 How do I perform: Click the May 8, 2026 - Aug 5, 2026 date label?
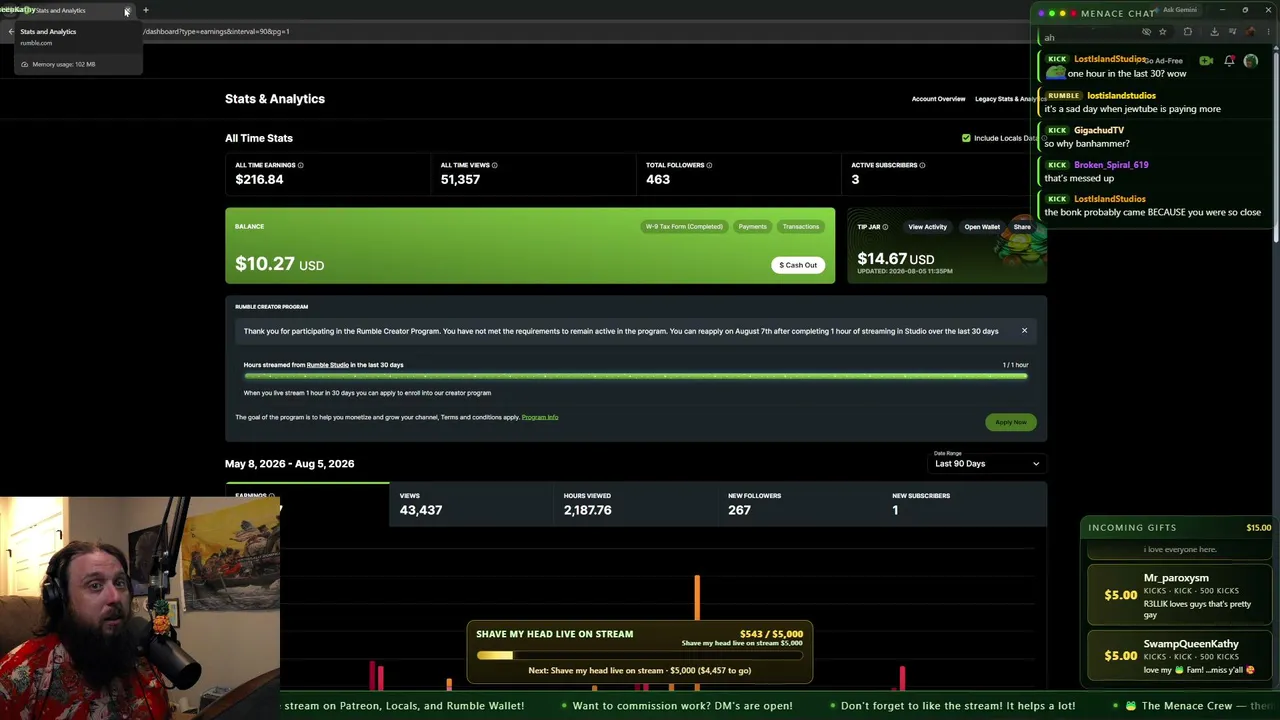click(290, 464)
